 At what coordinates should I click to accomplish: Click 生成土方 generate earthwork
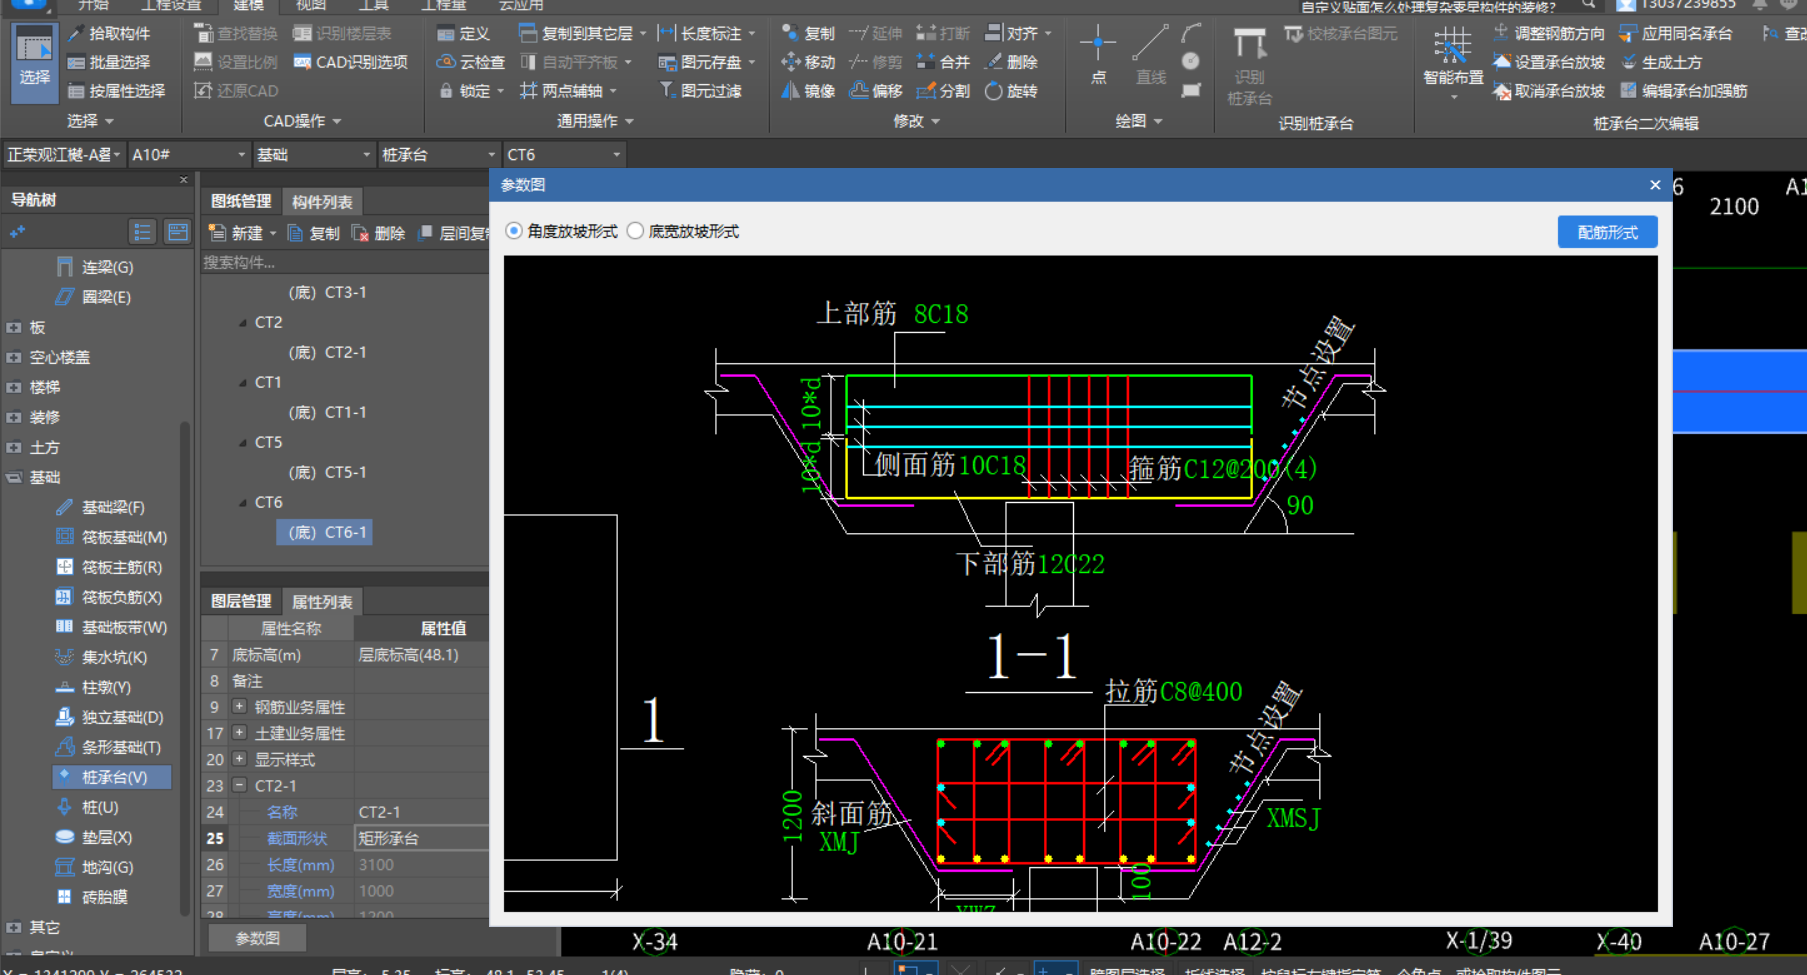pyautogui.click(x=1661, y=62)
